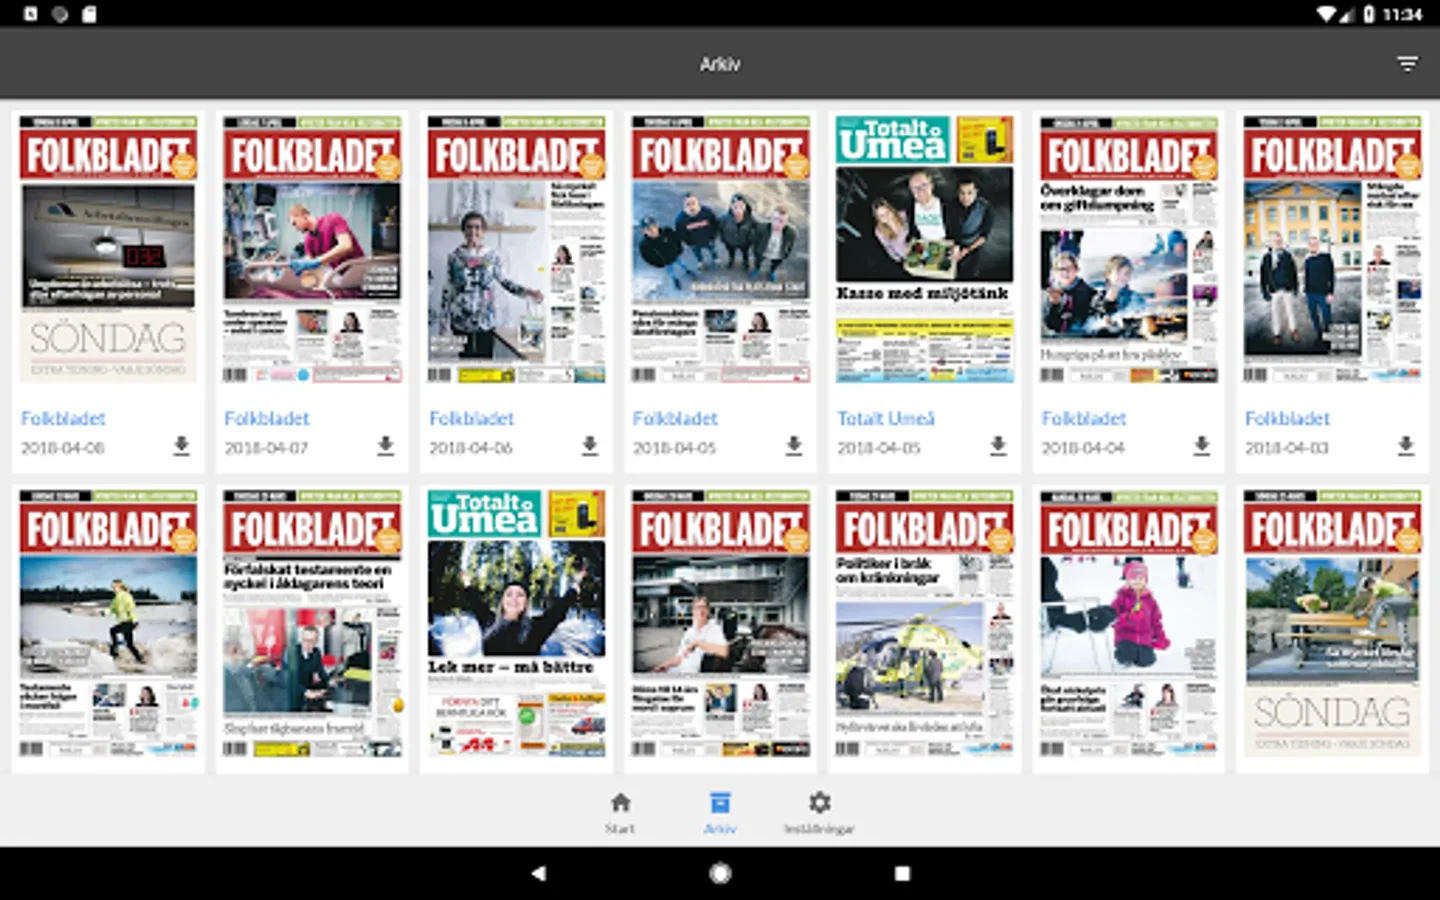Click Totalt Umeå title link

(886, 418)
